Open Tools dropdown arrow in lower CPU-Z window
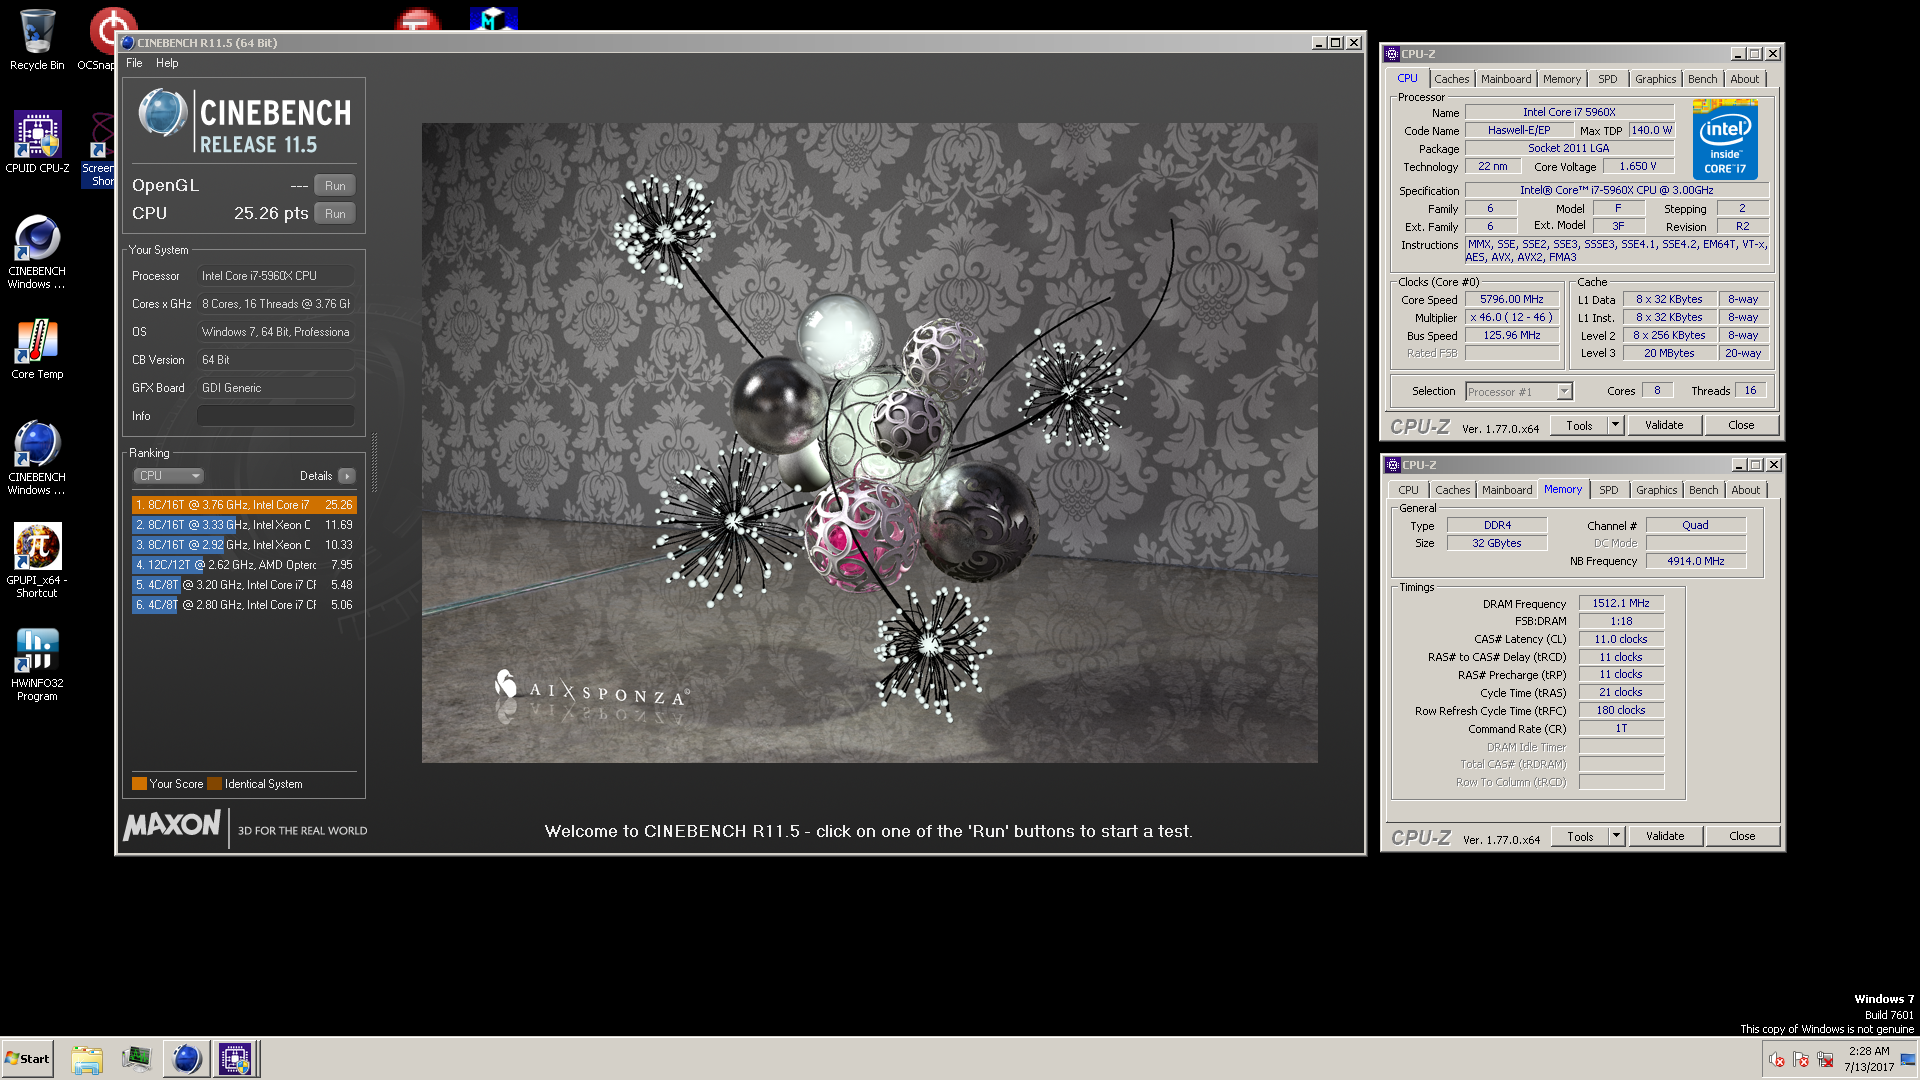The height and width of the screenshot is (1080, 1920). pos(1616,836)
